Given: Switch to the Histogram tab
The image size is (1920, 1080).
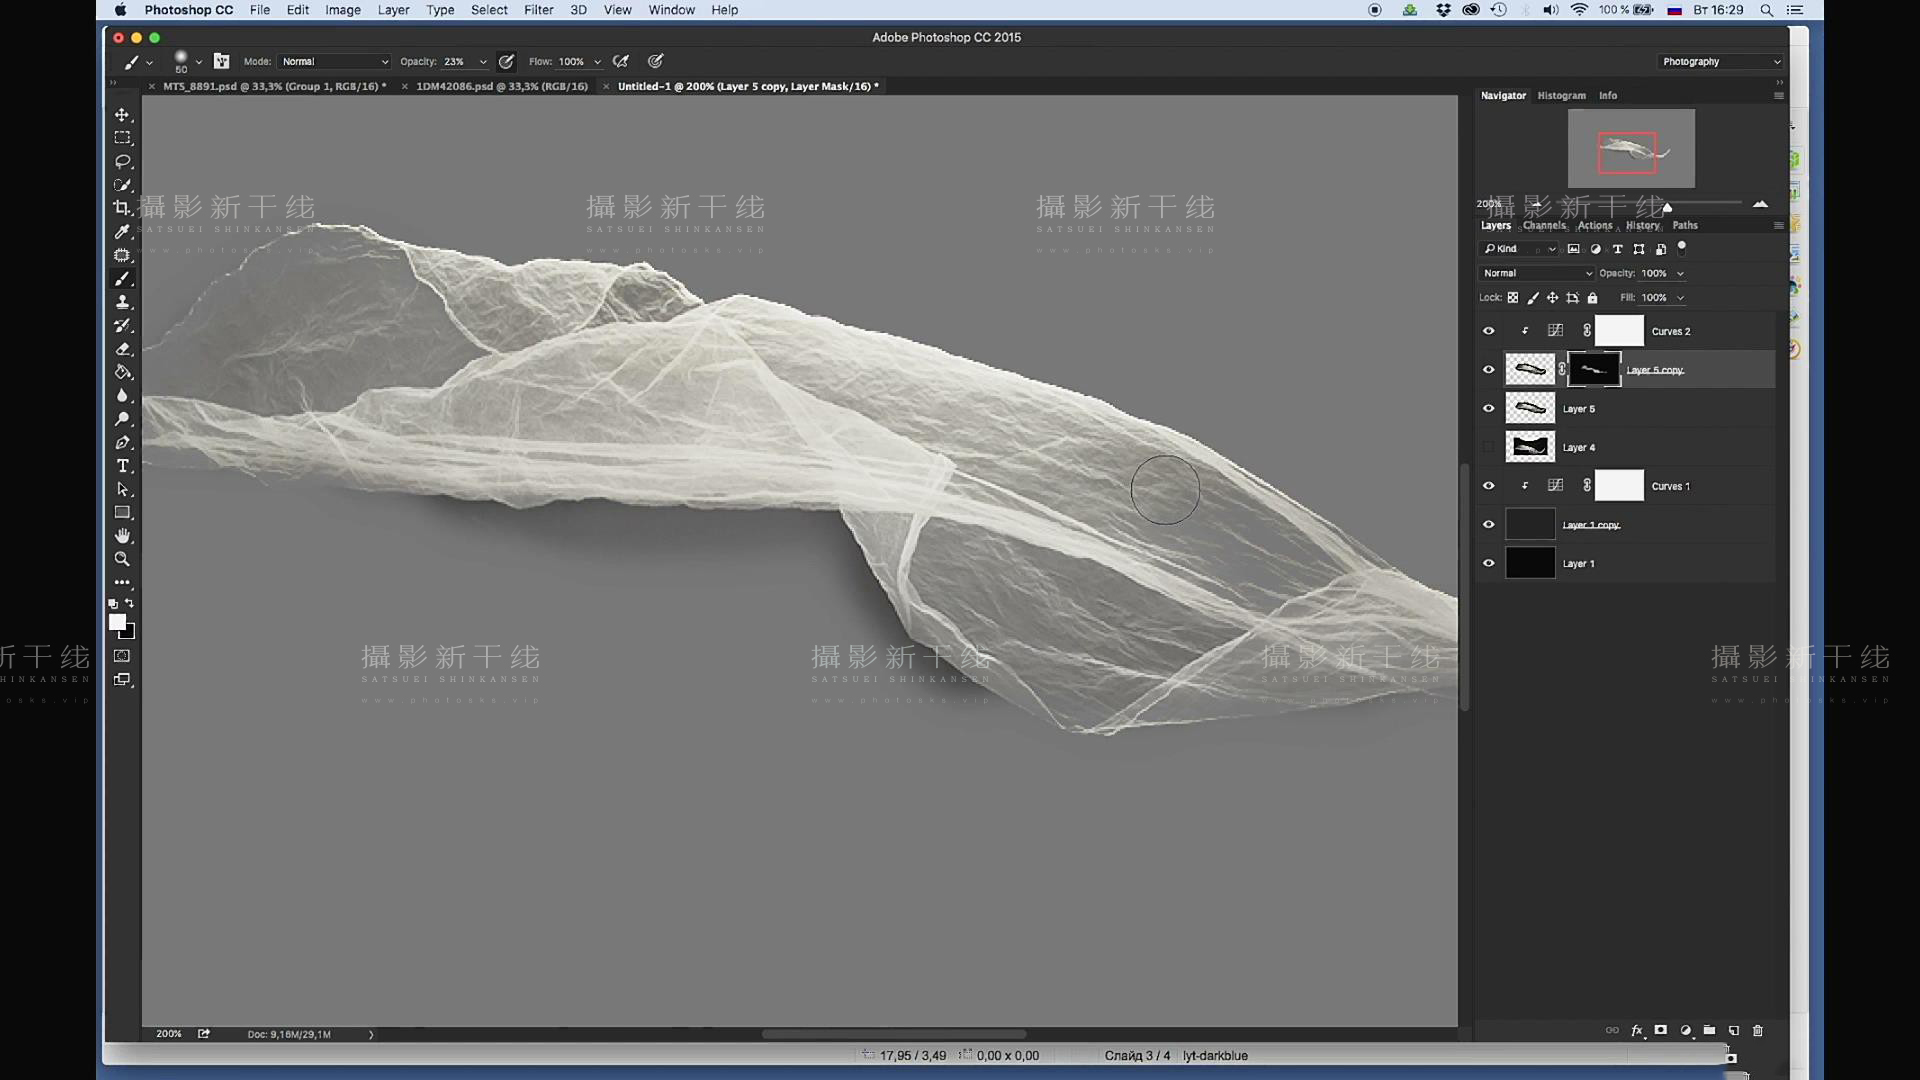Looking at the screenshot, I should (x=1561, y=95).
